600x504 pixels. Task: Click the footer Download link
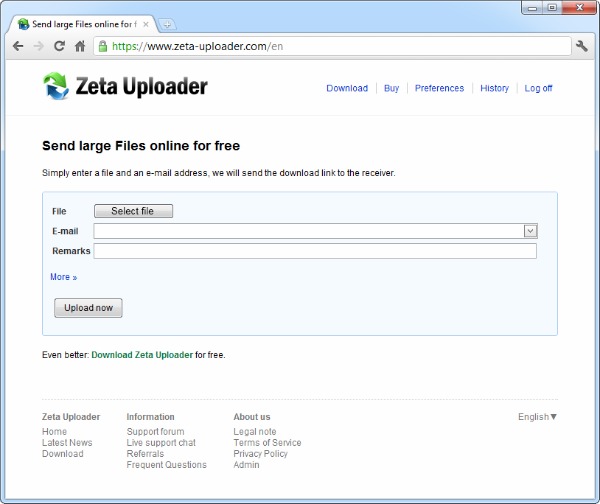pos(63,454)
